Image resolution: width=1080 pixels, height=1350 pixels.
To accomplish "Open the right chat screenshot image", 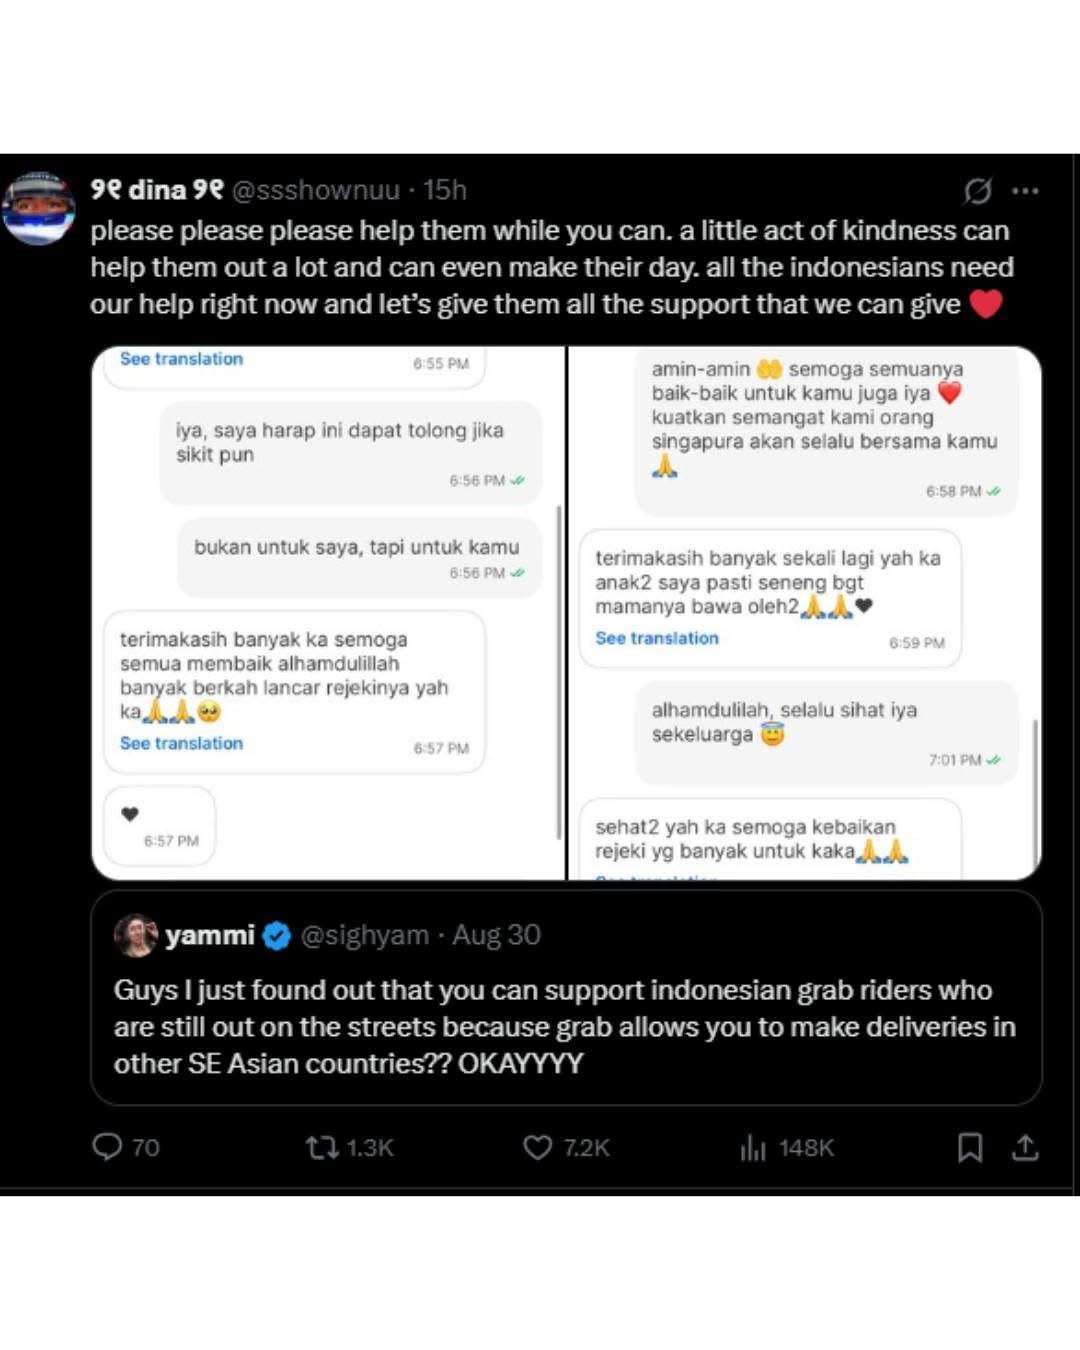I will (805, 613).
